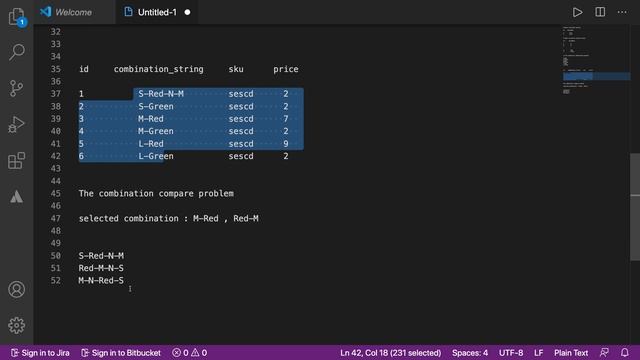
Task: Close Untitled-1 tab via unsaved dot
Action: (x=187, y=12)
